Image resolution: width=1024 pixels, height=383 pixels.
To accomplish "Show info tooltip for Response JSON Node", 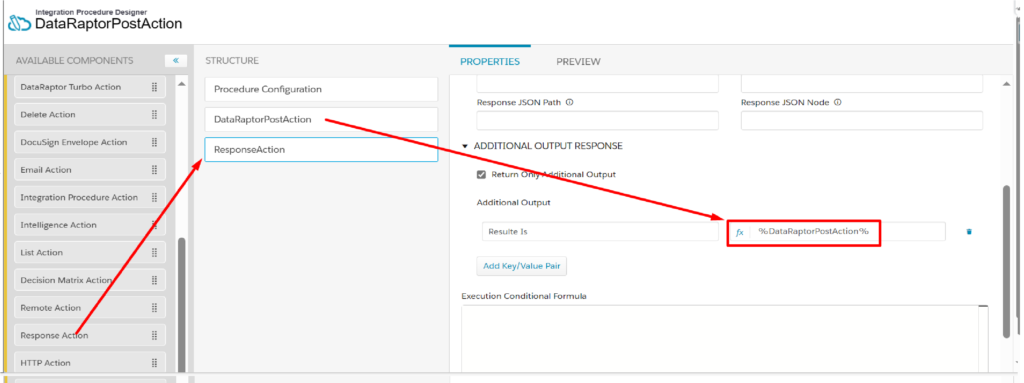I will (837, 103).
